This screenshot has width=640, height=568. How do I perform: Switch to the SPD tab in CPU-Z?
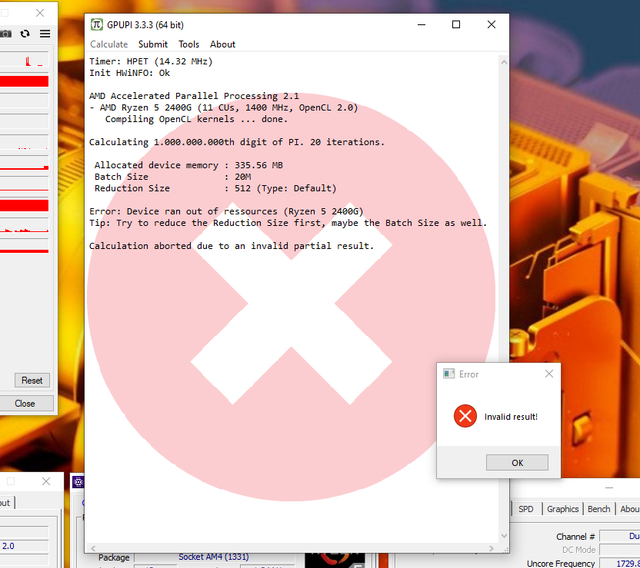click(526, 509)
